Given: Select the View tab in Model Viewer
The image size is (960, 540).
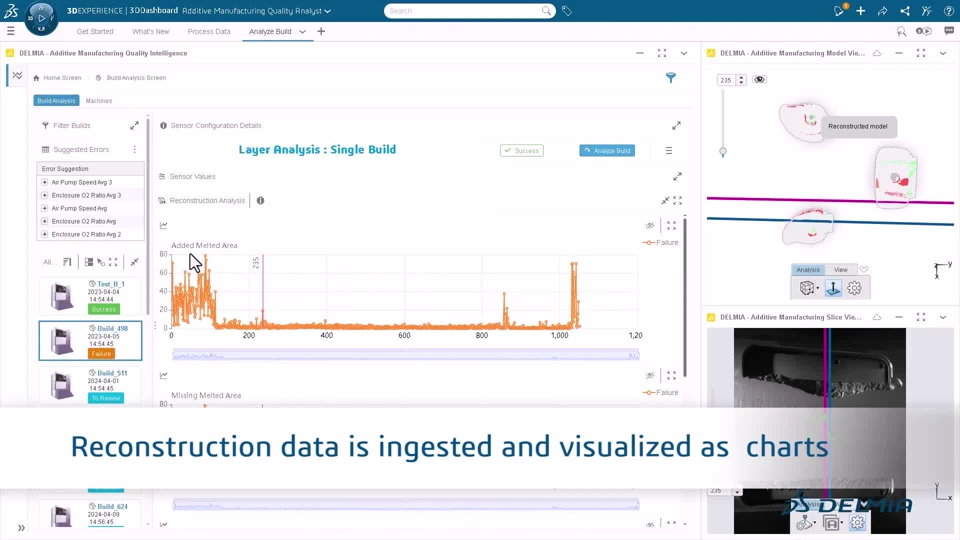Looking at the screenshot, I should point(841,269).
